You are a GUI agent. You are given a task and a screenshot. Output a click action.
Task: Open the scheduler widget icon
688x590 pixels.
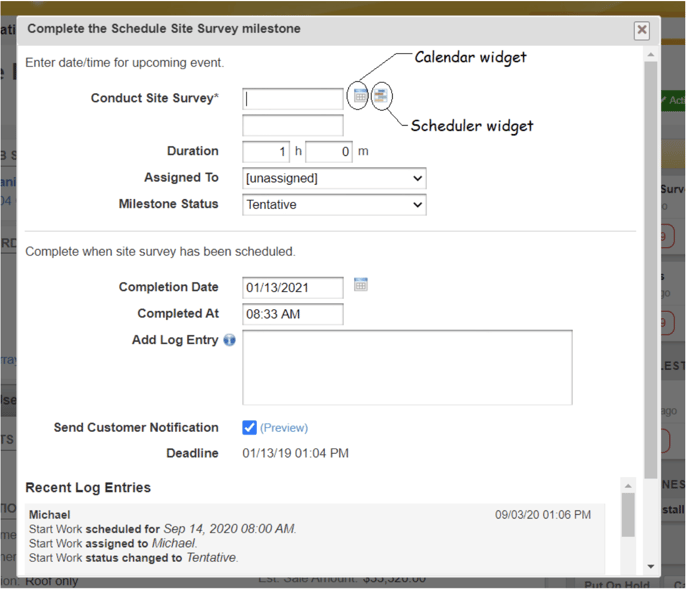381,96
